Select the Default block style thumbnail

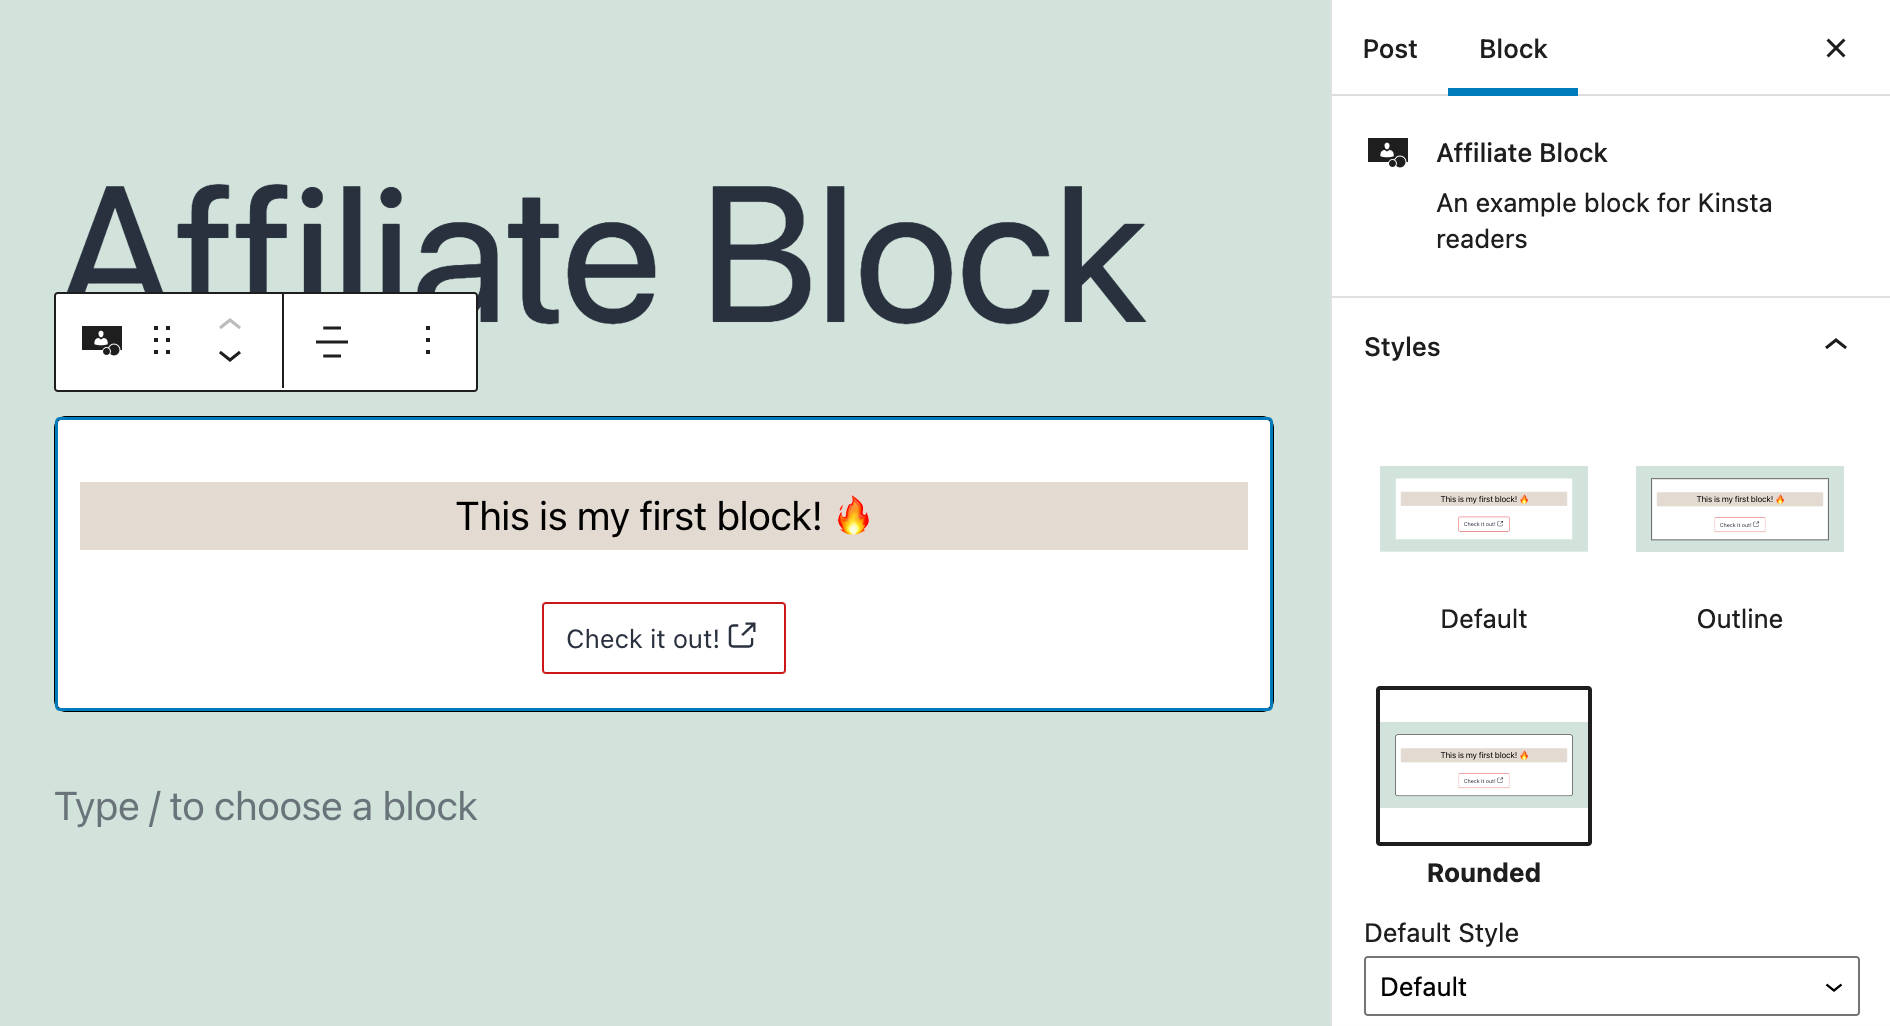[x=1483, y=509]
